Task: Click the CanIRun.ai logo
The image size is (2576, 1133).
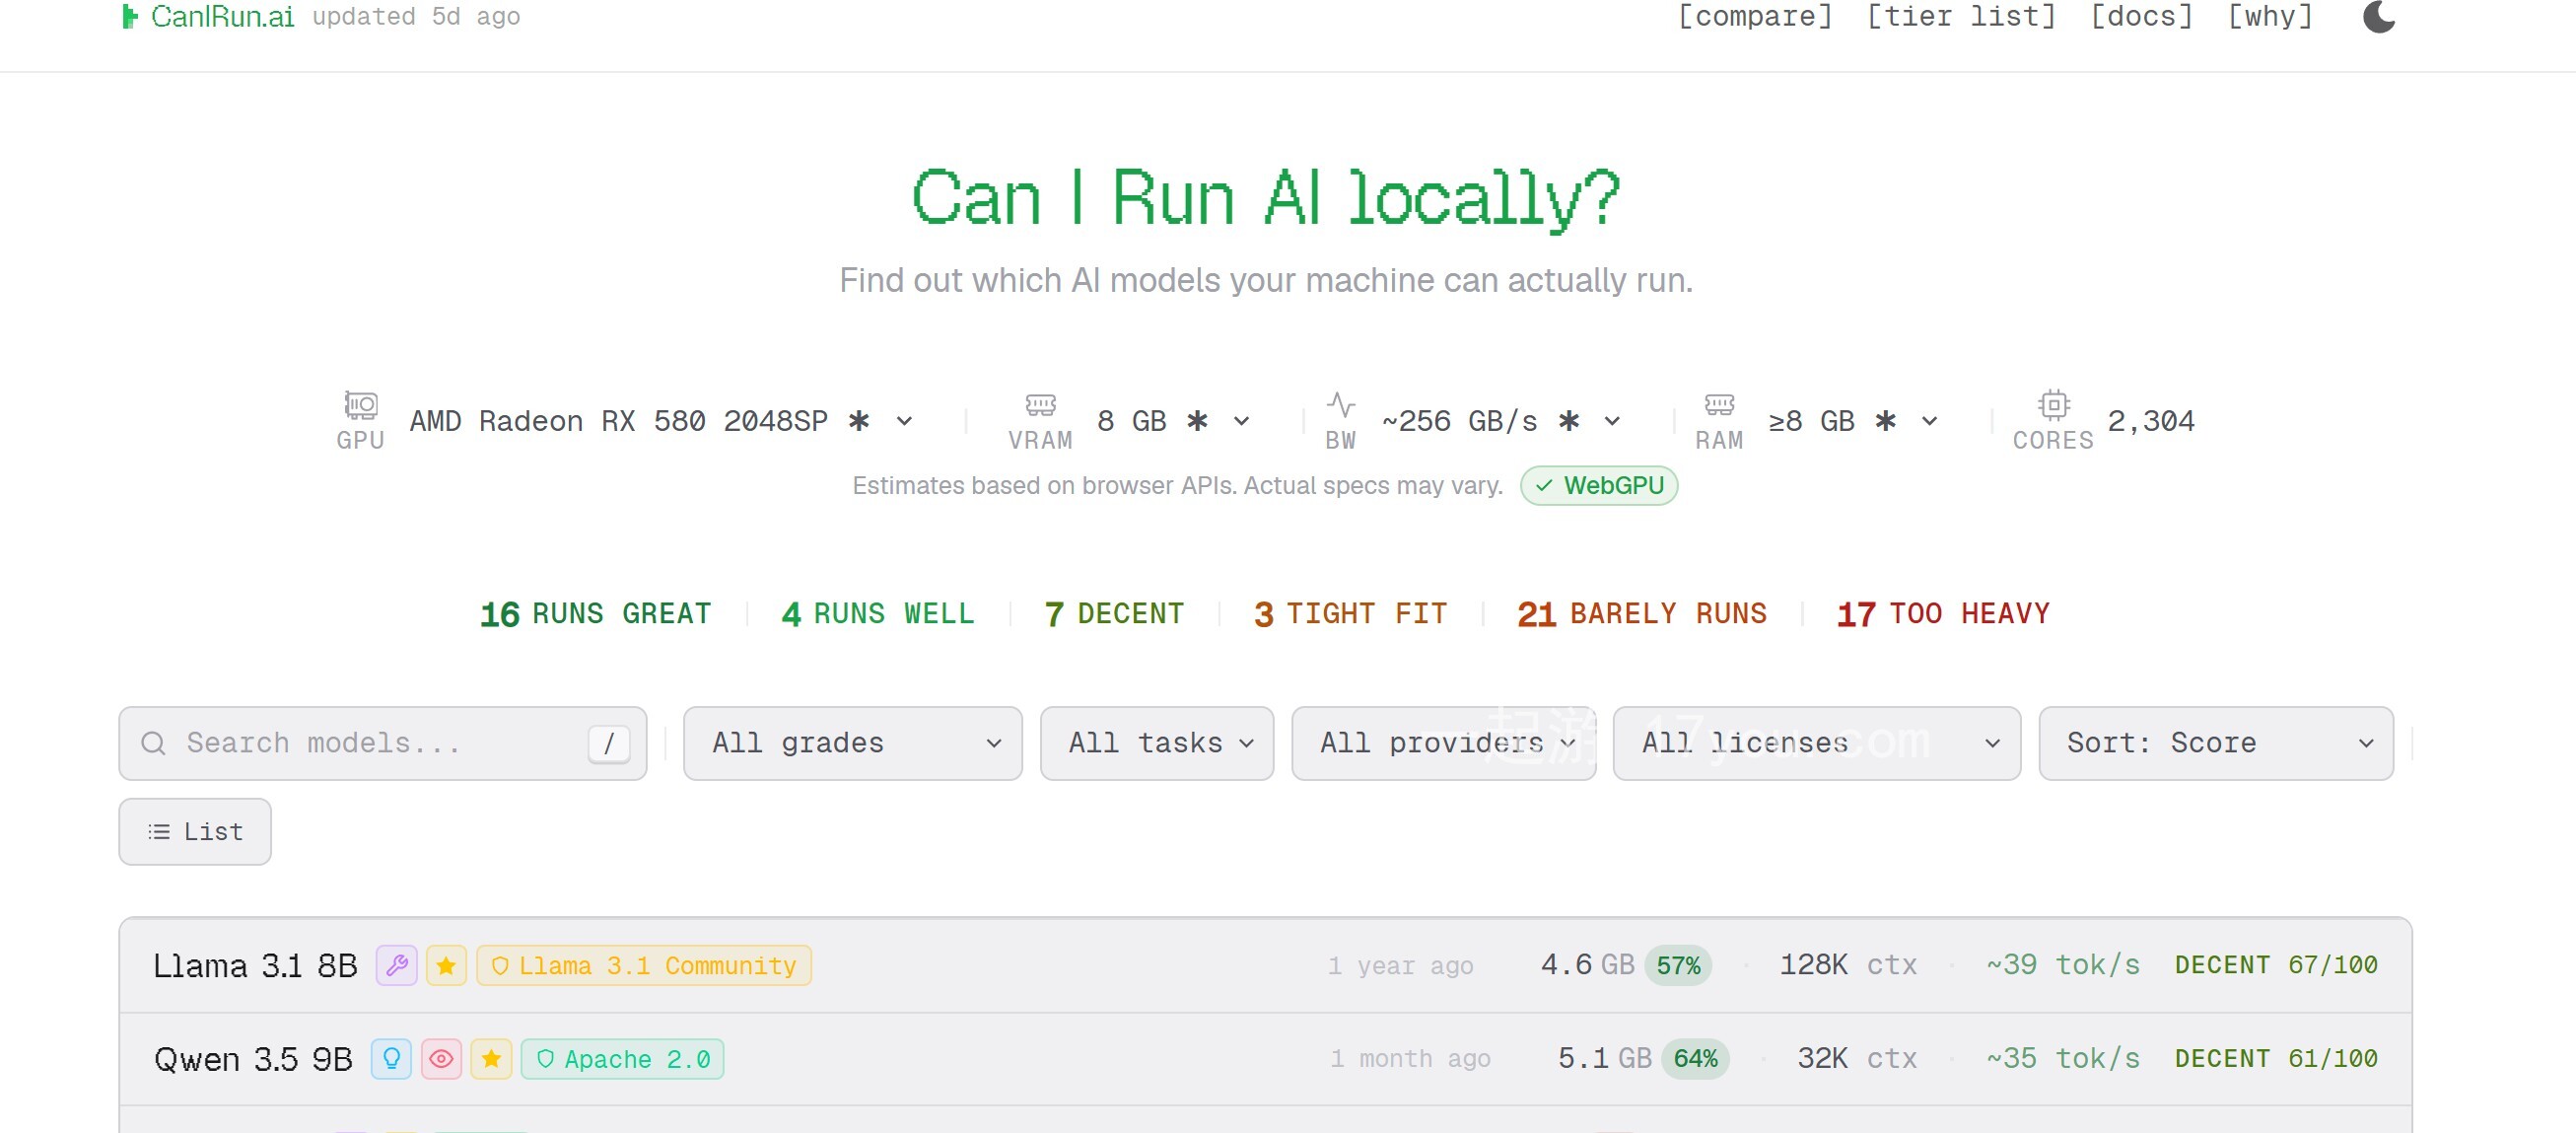Action: [x=208, y=17]
